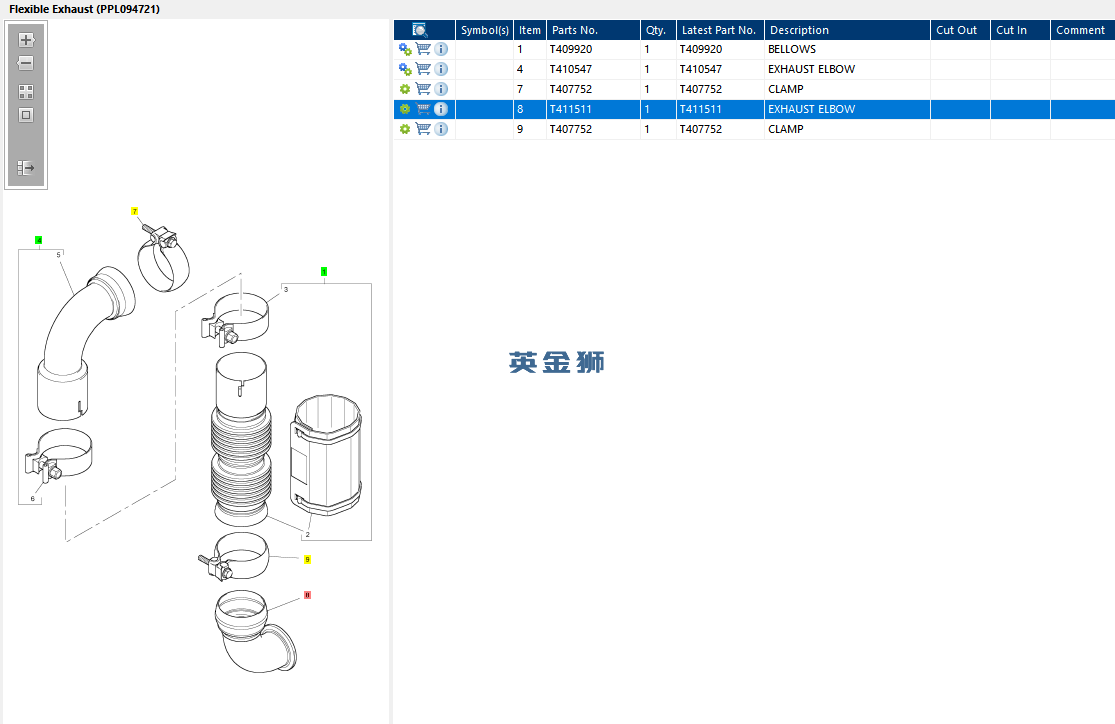This screenshot has width=1115, height=724.
Task: Click the search icon in table header
Action: (420, 30)
